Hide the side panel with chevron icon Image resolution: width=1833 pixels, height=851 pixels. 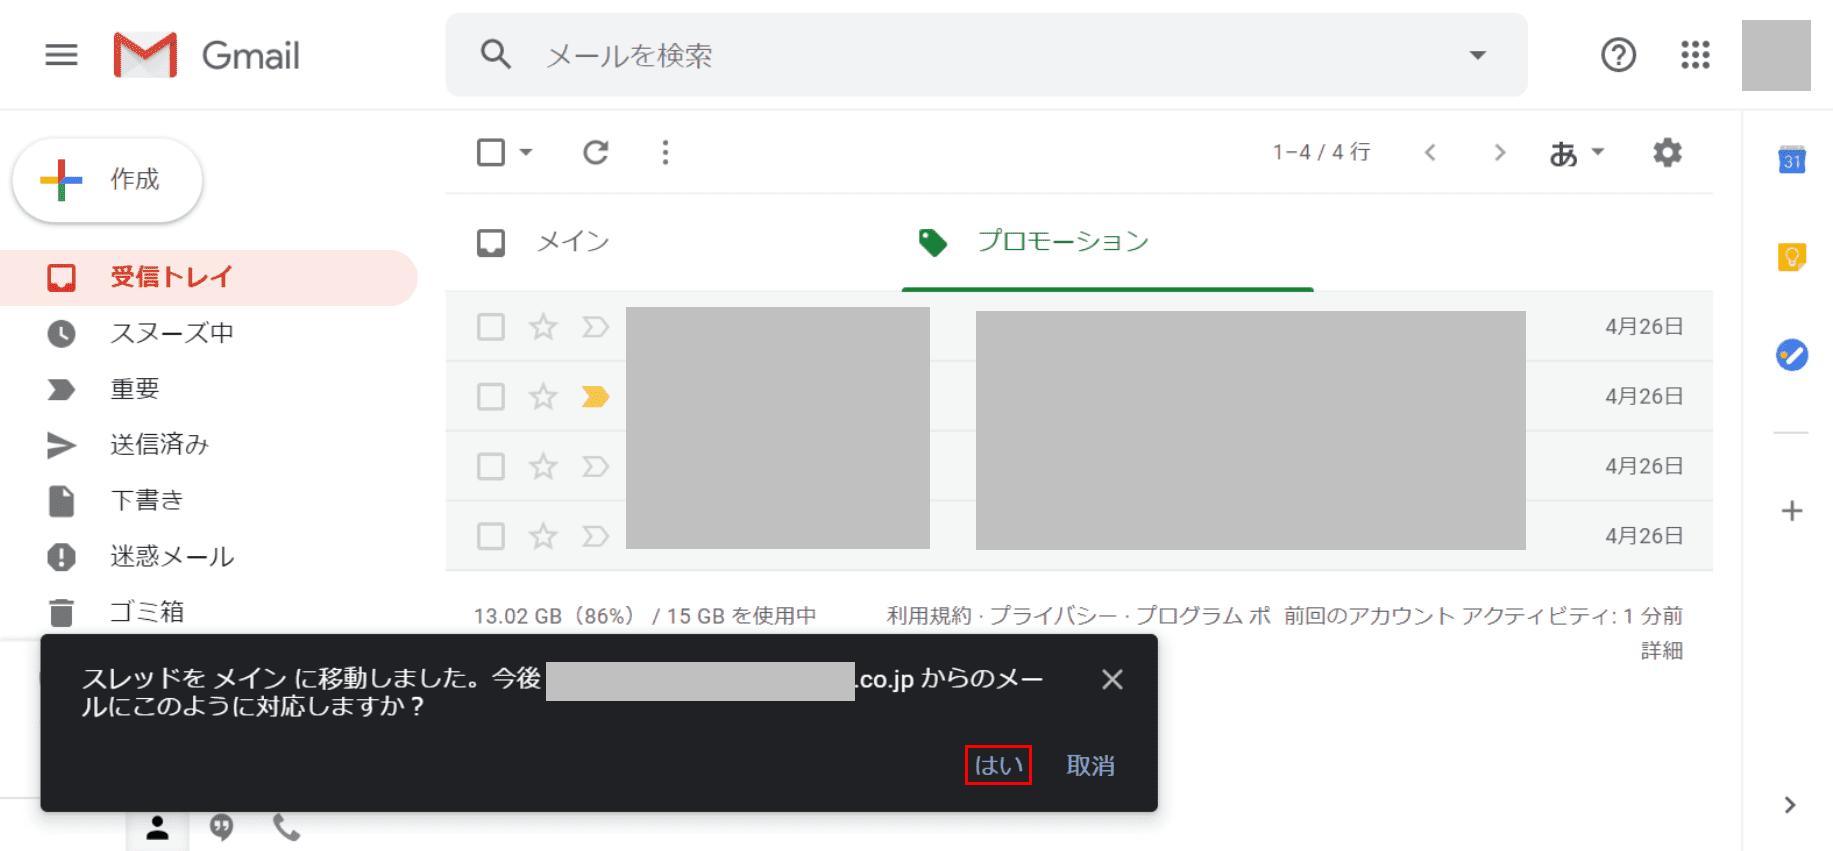coord(1790,805)
